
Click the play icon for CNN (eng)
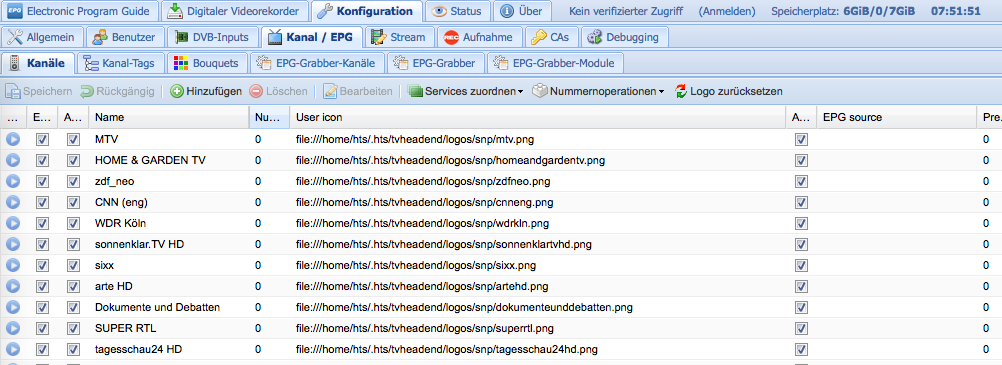pos(13,203)
